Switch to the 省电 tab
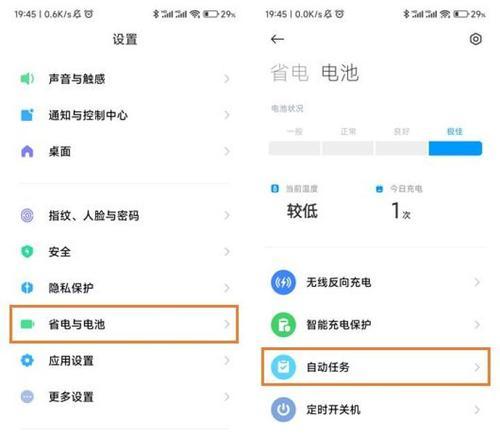This screenshot has height=442, width=500. coord(289,73)
